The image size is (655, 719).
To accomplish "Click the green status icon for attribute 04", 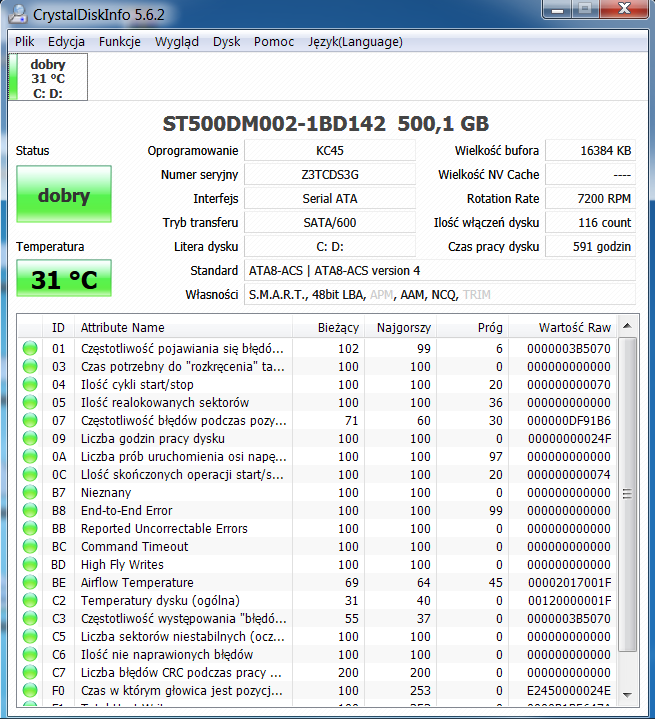I will coord(30,384).
